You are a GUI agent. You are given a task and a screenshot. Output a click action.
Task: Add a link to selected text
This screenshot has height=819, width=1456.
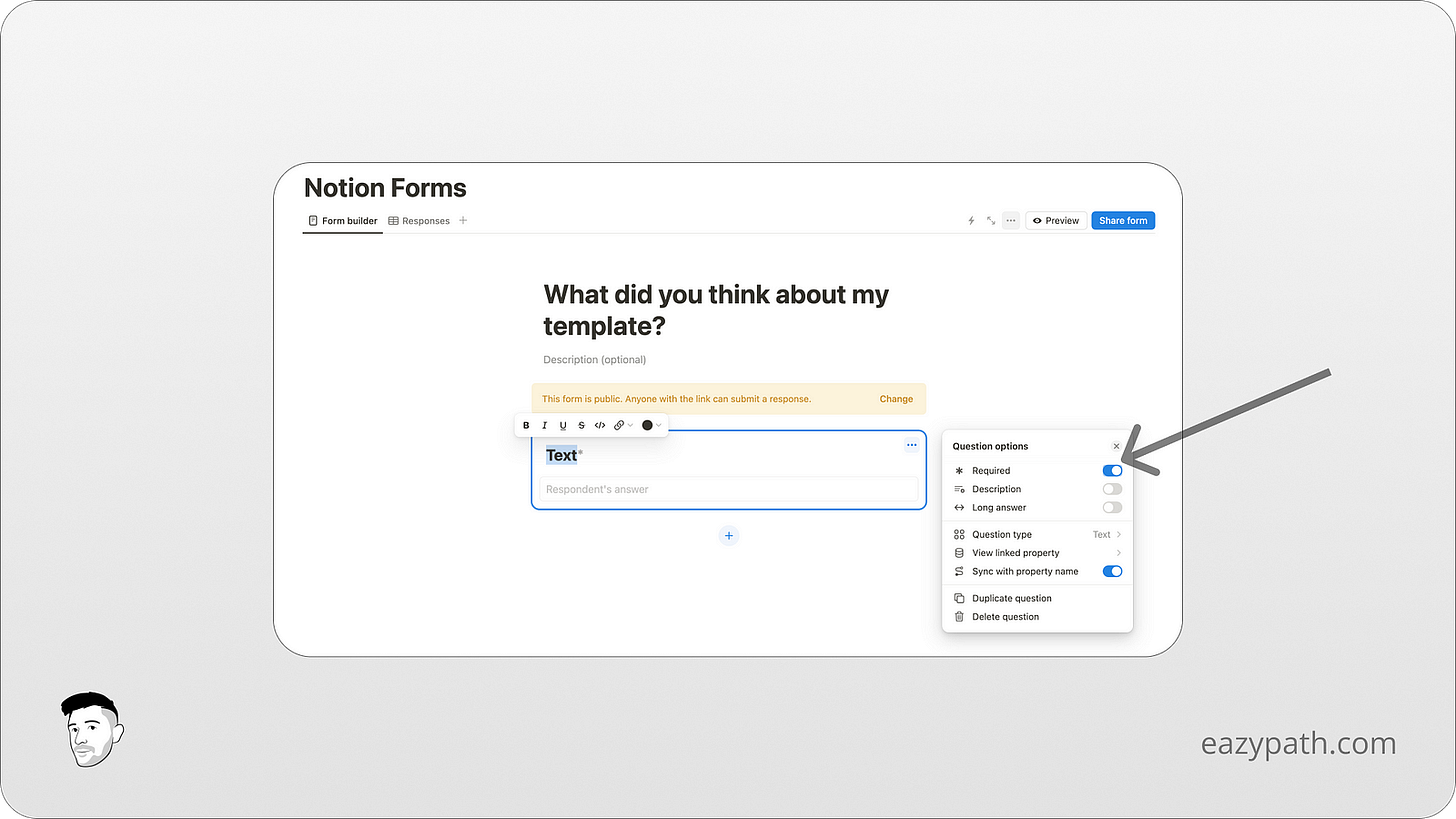(x=619, y=425)
